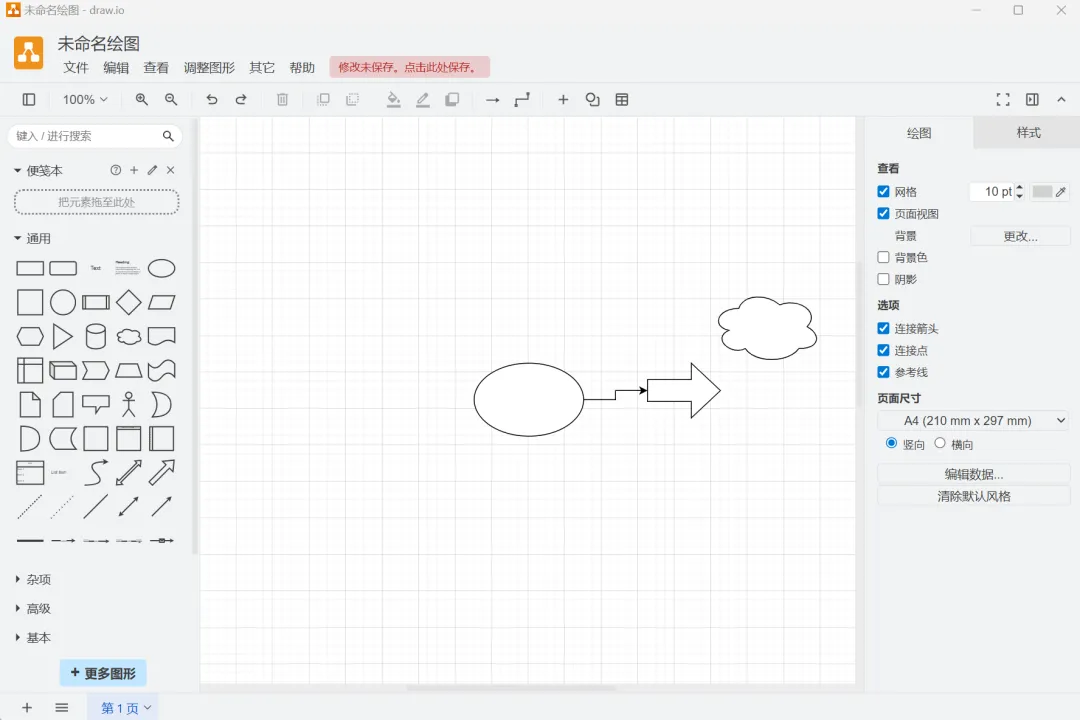Click the zoom in magnifier icon
Screen dimensions: 1080x720
(x=142, y=100)
